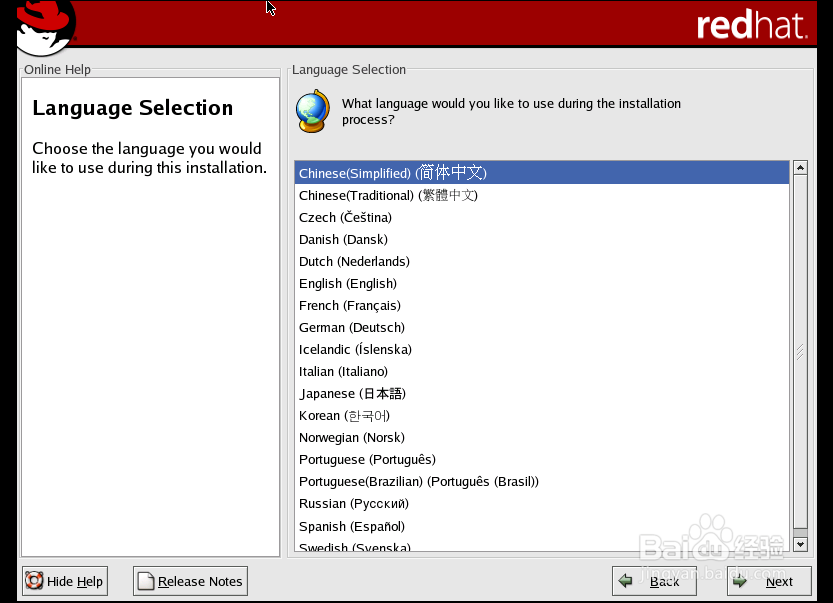Click the Online Help panel label

click(57, 70)
